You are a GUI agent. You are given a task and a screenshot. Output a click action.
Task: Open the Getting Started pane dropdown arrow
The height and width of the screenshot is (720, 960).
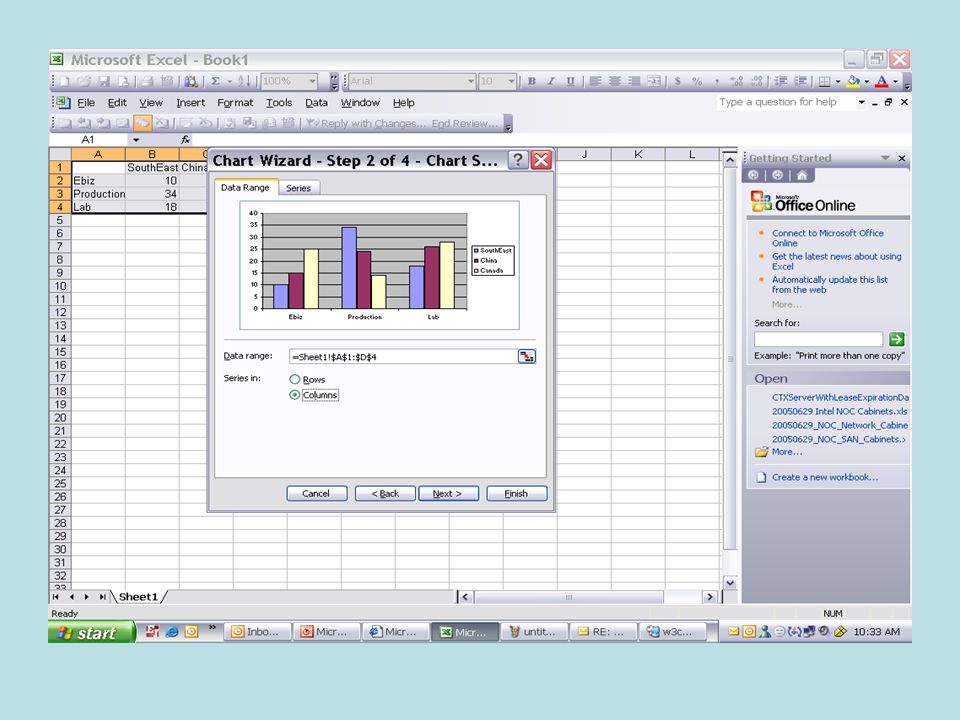coord(885,158)
